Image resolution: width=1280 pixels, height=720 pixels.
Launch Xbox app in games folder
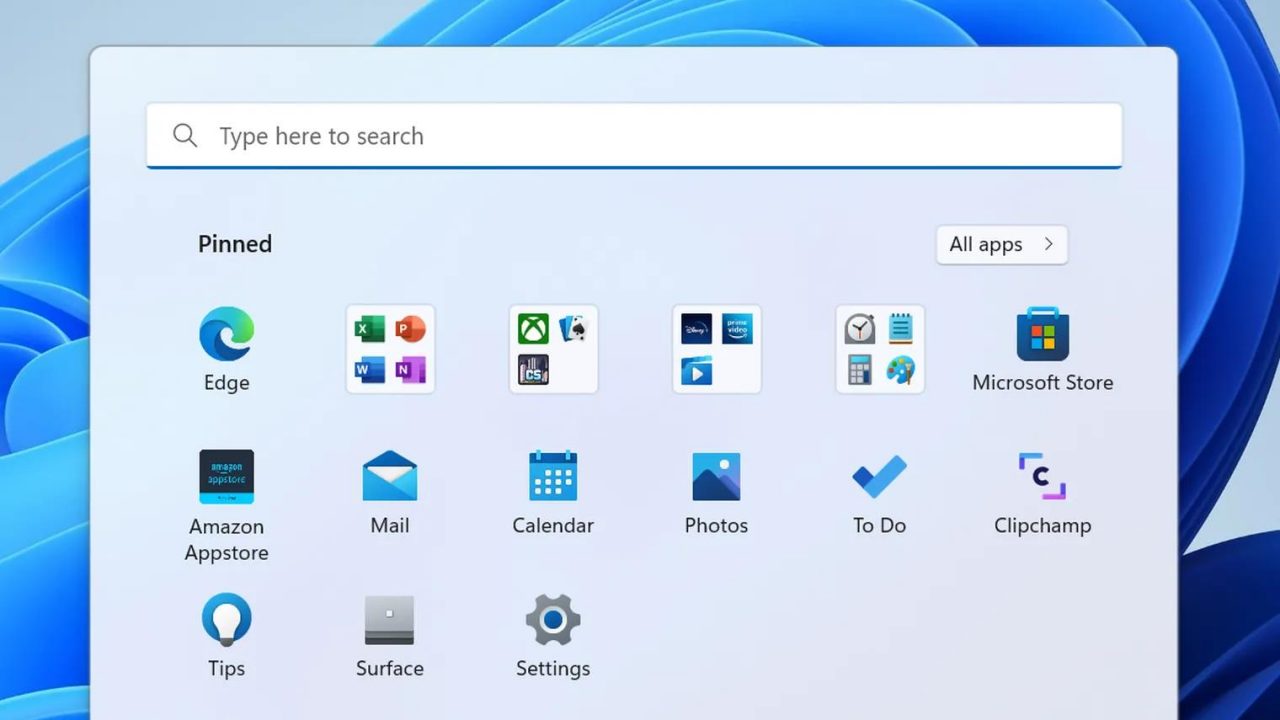[533, 328]
